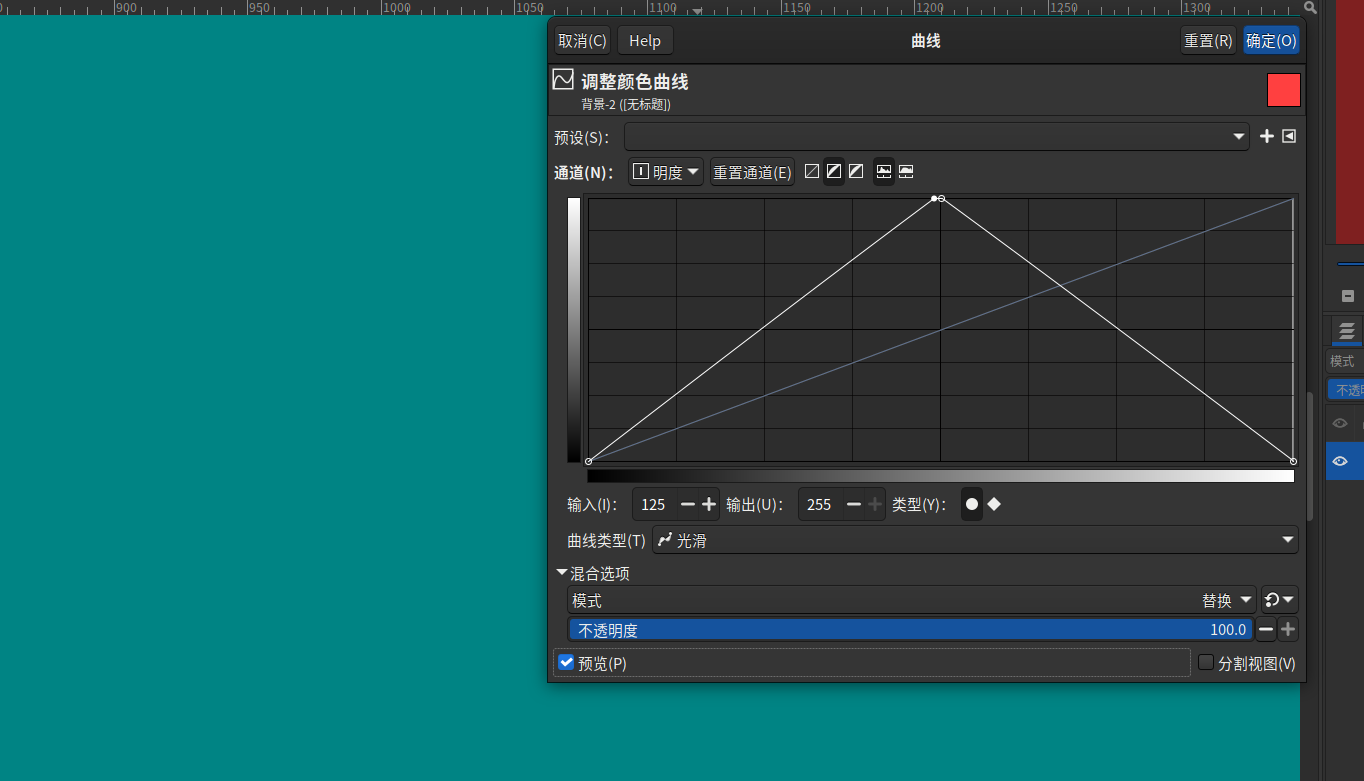Click the 输入 input value field

coord(653,505)
